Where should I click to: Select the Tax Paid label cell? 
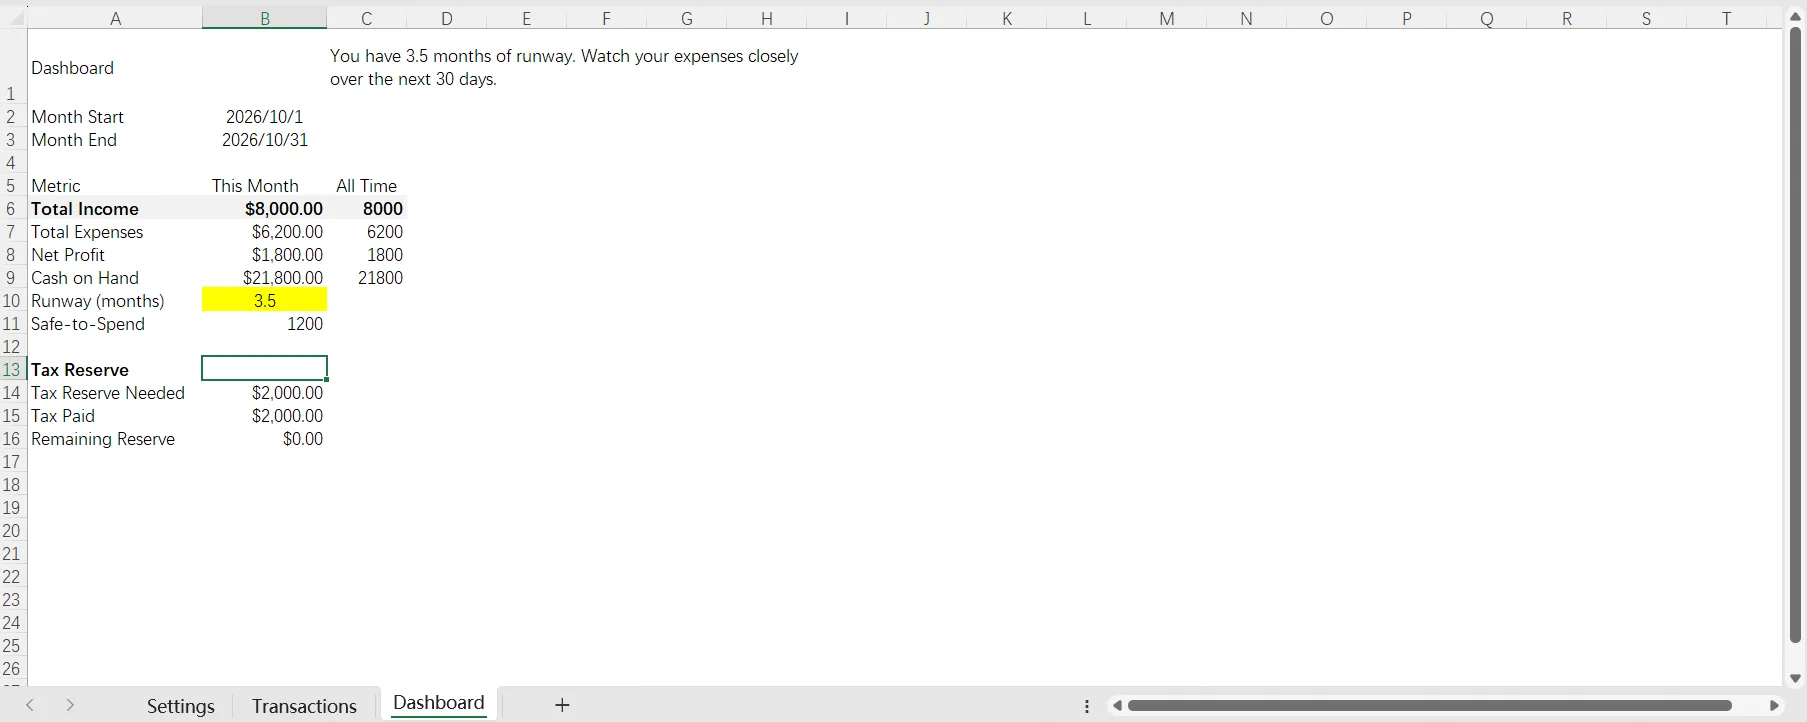click(115, 416)
